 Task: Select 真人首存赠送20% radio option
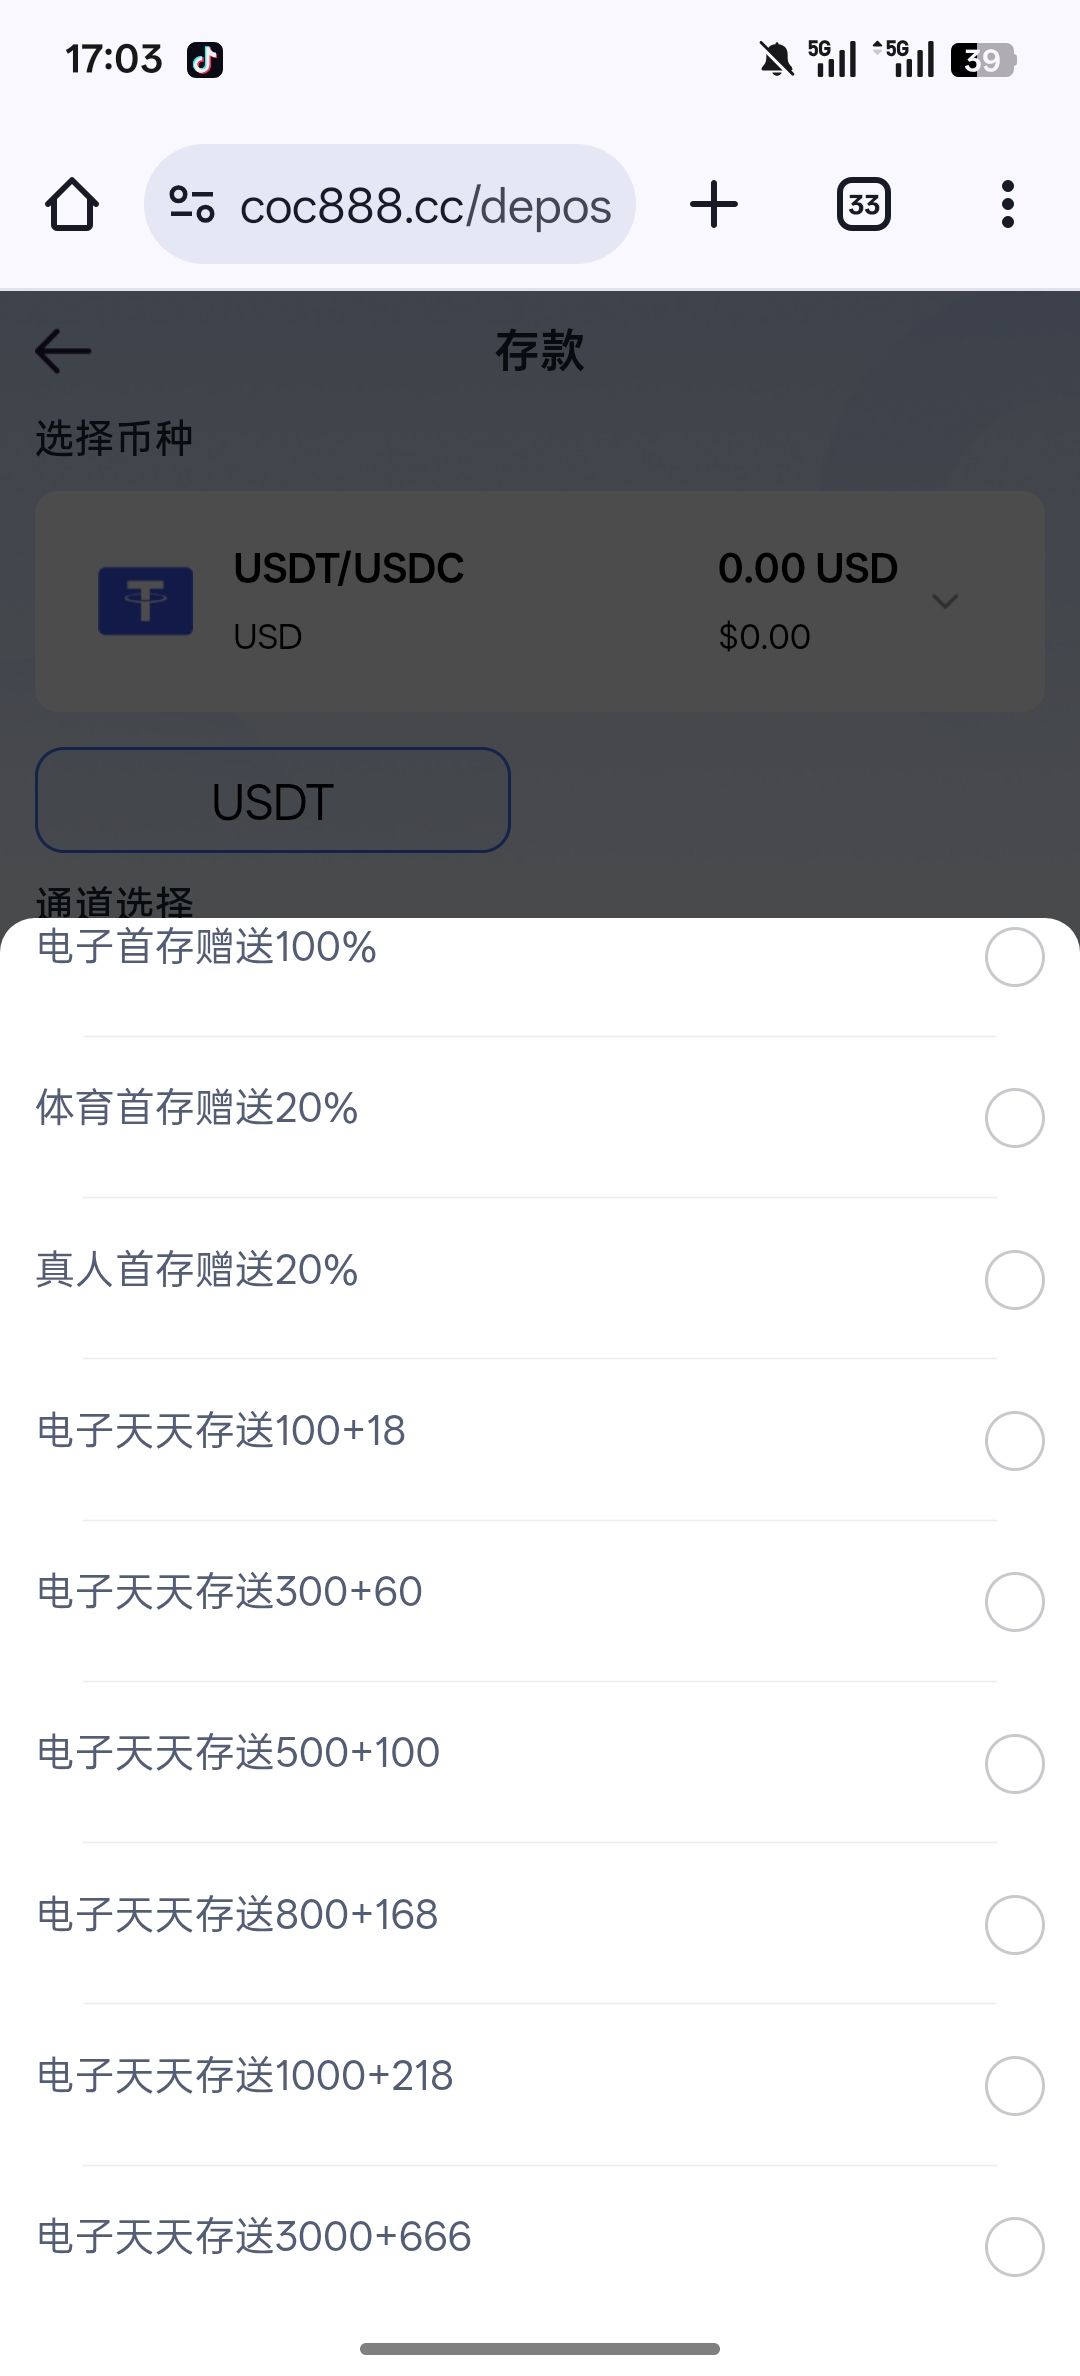point(1014,1280)
